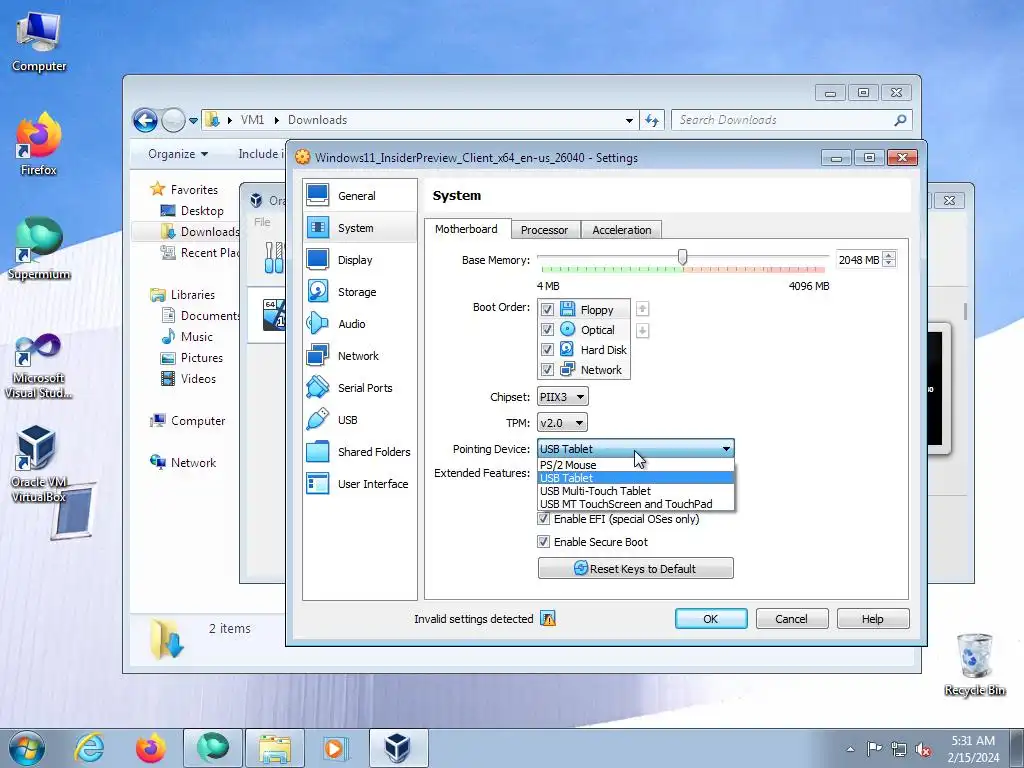Open Supermium desktop shortcut
This screenshot has height=768, width=1024.
point(39,248)
